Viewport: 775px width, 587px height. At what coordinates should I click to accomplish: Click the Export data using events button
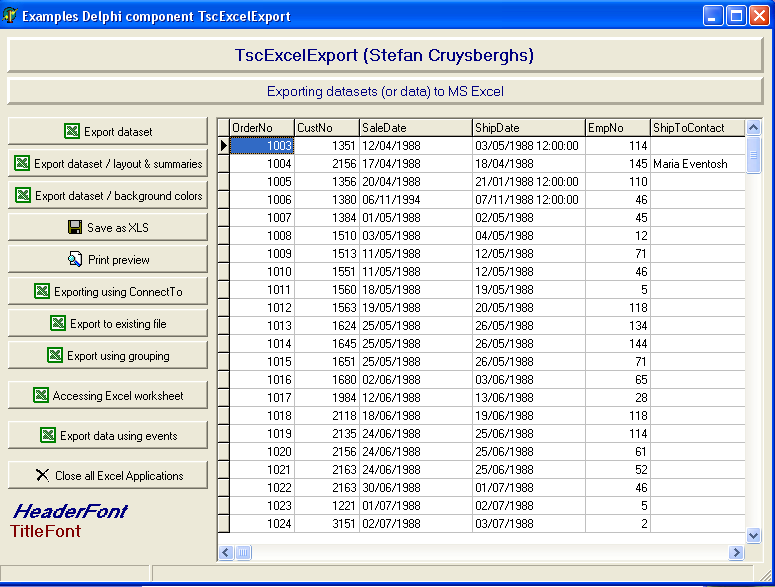[x=108, y=435]
